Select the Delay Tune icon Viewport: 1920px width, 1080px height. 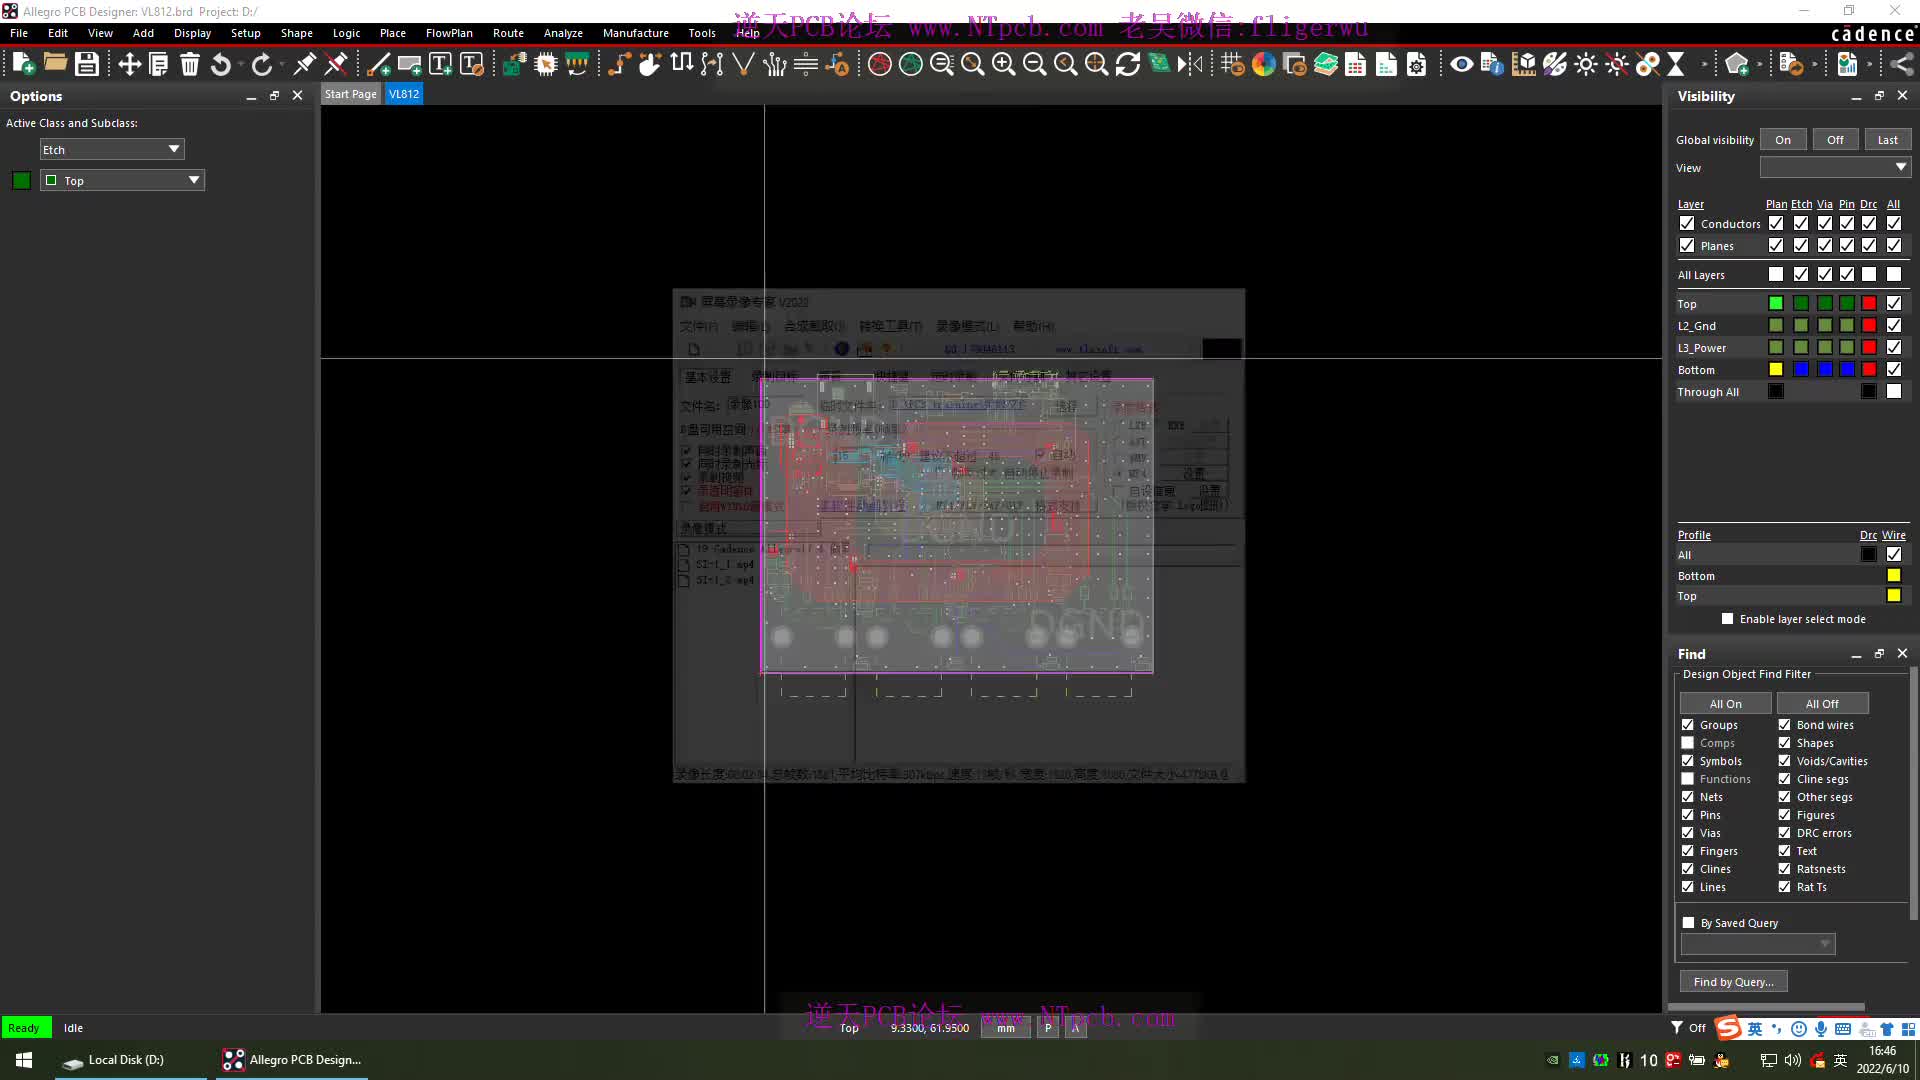[682, 65]
